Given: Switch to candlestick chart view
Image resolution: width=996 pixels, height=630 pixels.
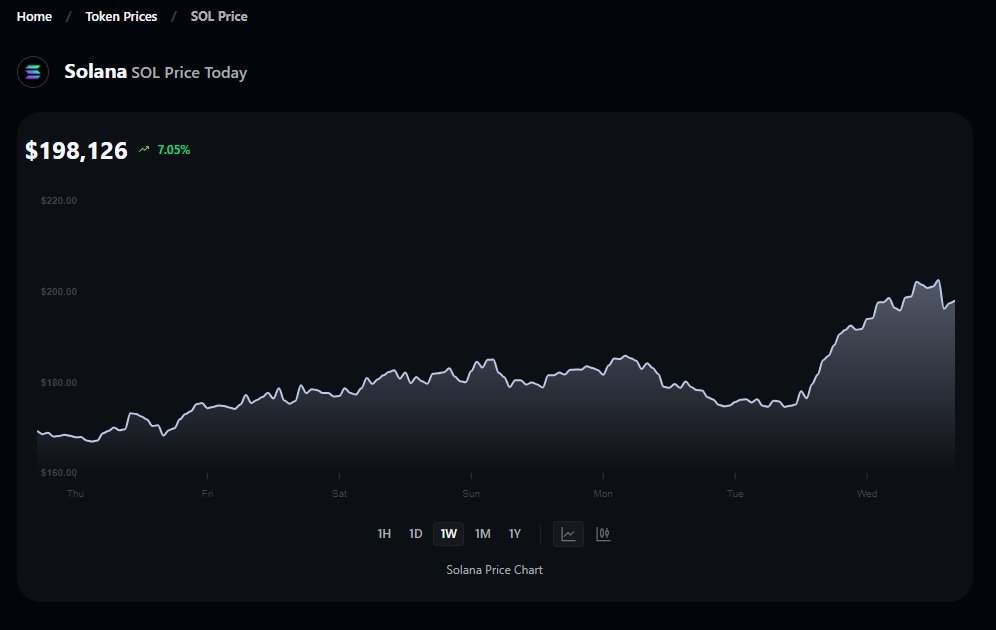Looking at the screenshot, I should pyautogui.click(x=603, y=534).
